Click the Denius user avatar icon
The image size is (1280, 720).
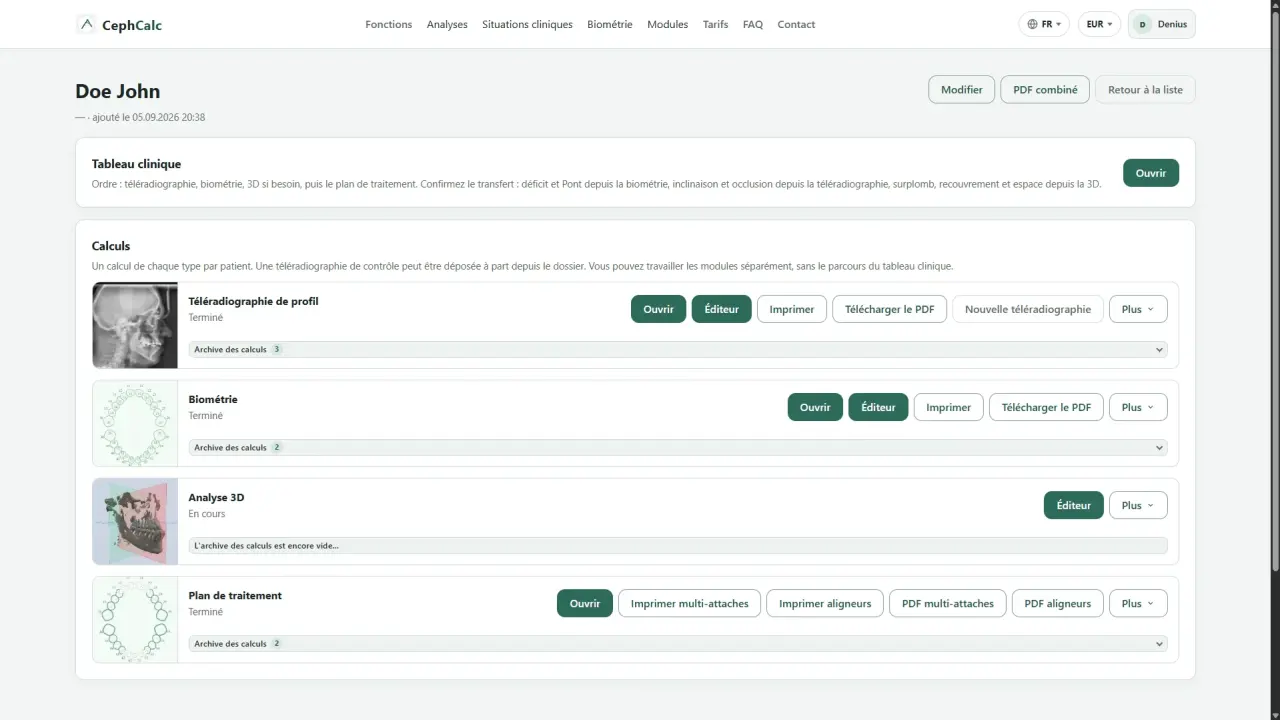pyautogui.click(x=1142, y=24)
